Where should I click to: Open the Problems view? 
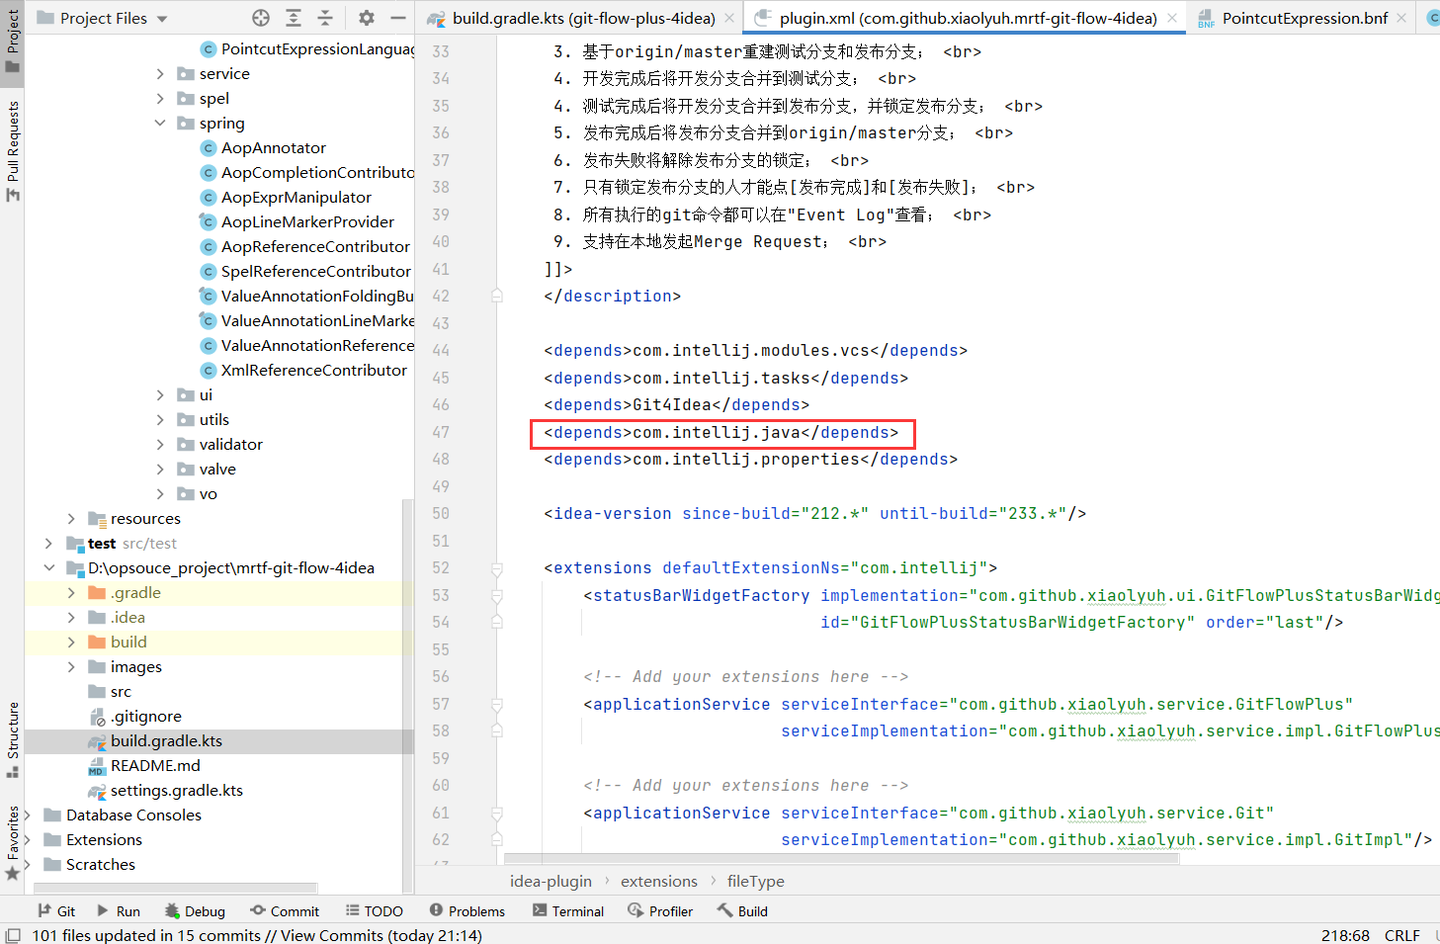[x=467, y=910]
